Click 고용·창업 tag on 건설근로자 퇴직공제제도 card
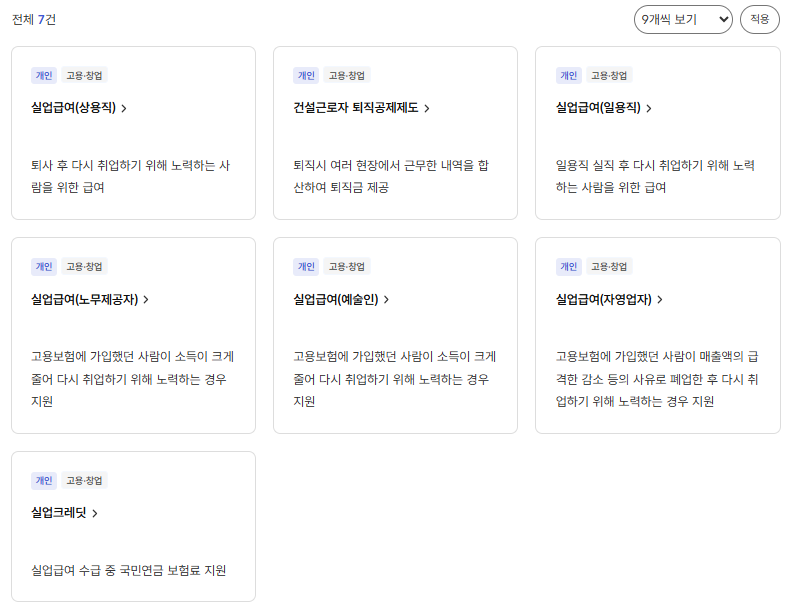This screenshot has height=610, width=789. point(346,75)
